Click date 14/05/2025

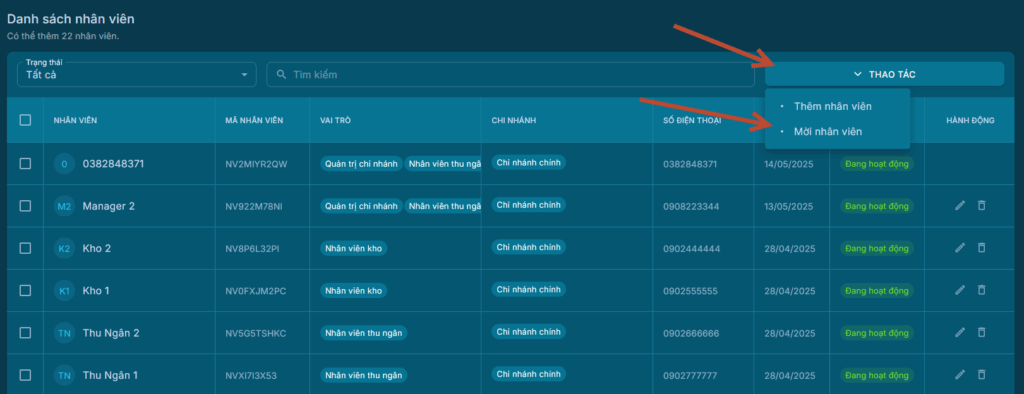pyautogui.click(x=789, y=164)
